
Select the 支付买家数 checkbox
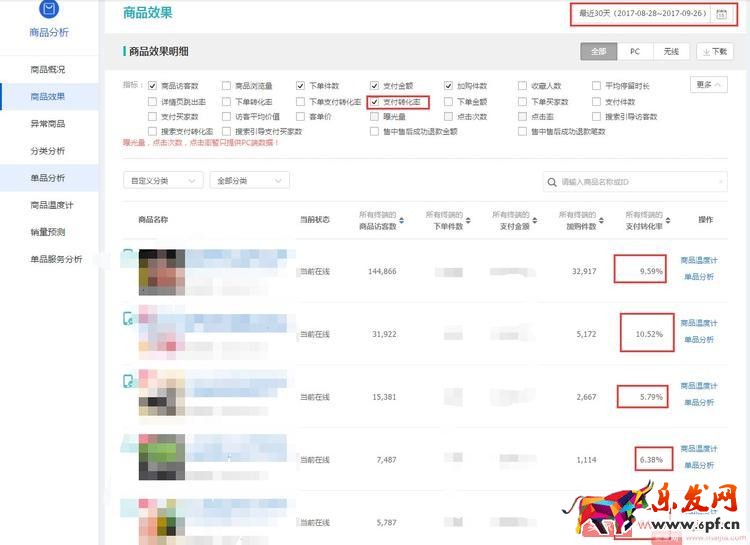pos(152,116)
